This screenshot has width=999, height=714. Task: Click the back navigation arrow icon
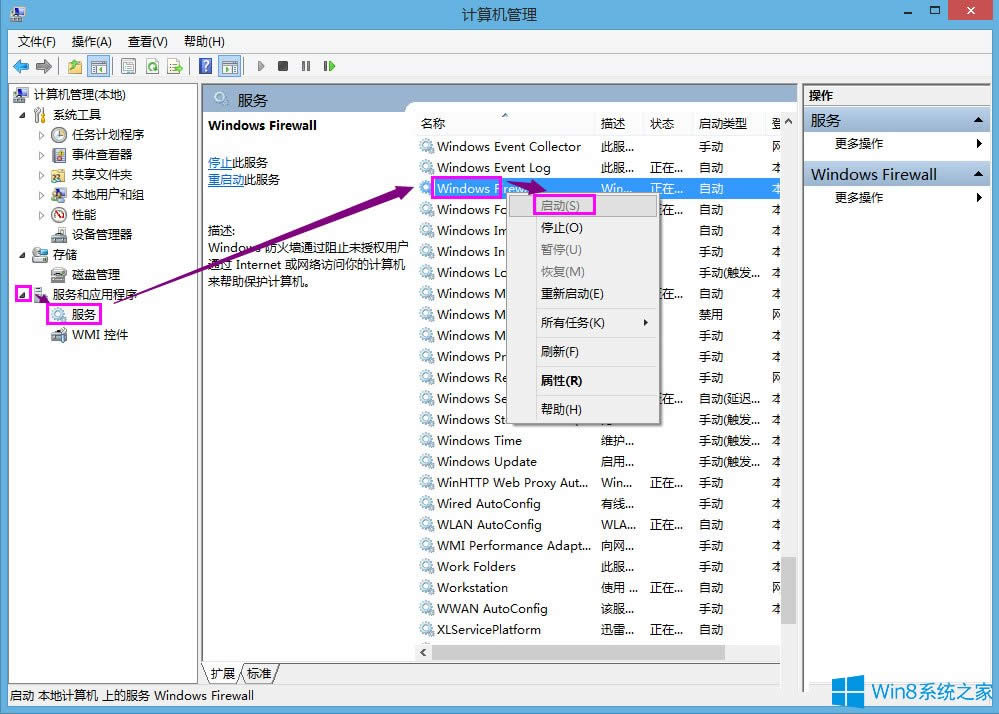(21, 66)
